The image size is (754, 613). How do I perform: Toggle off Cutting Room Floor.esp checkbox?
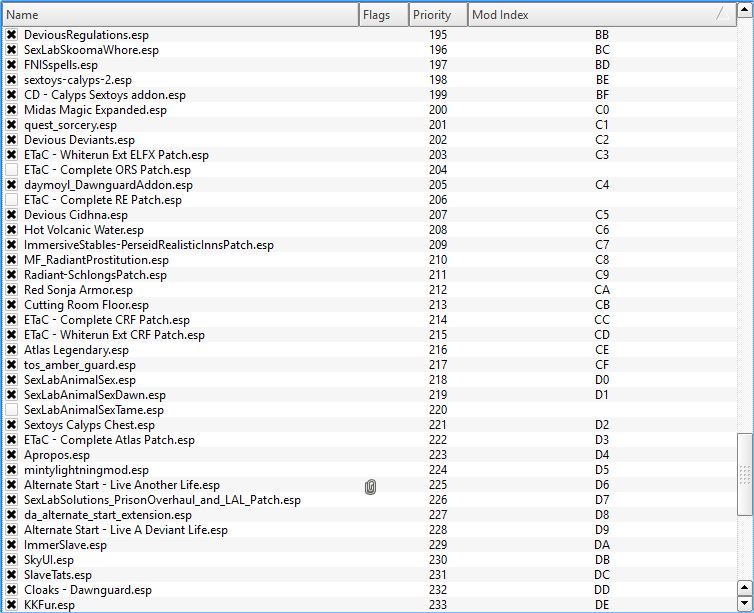pos(12,305)
